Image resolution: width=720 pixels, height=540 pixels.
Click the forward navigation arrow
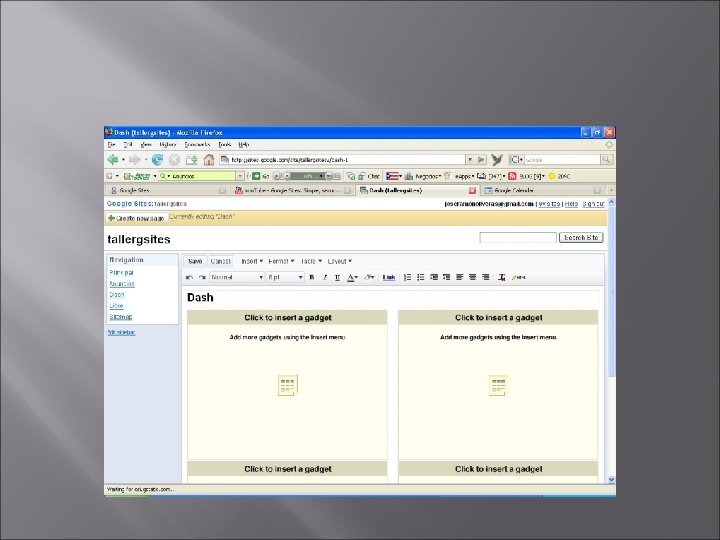click(135, 160)
